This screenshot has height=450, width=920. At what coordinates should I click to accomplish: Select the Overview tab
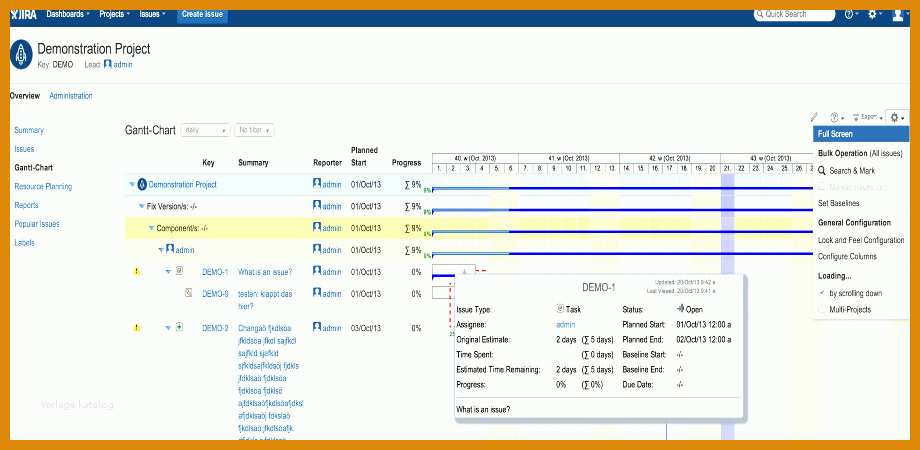pos(25,96)
